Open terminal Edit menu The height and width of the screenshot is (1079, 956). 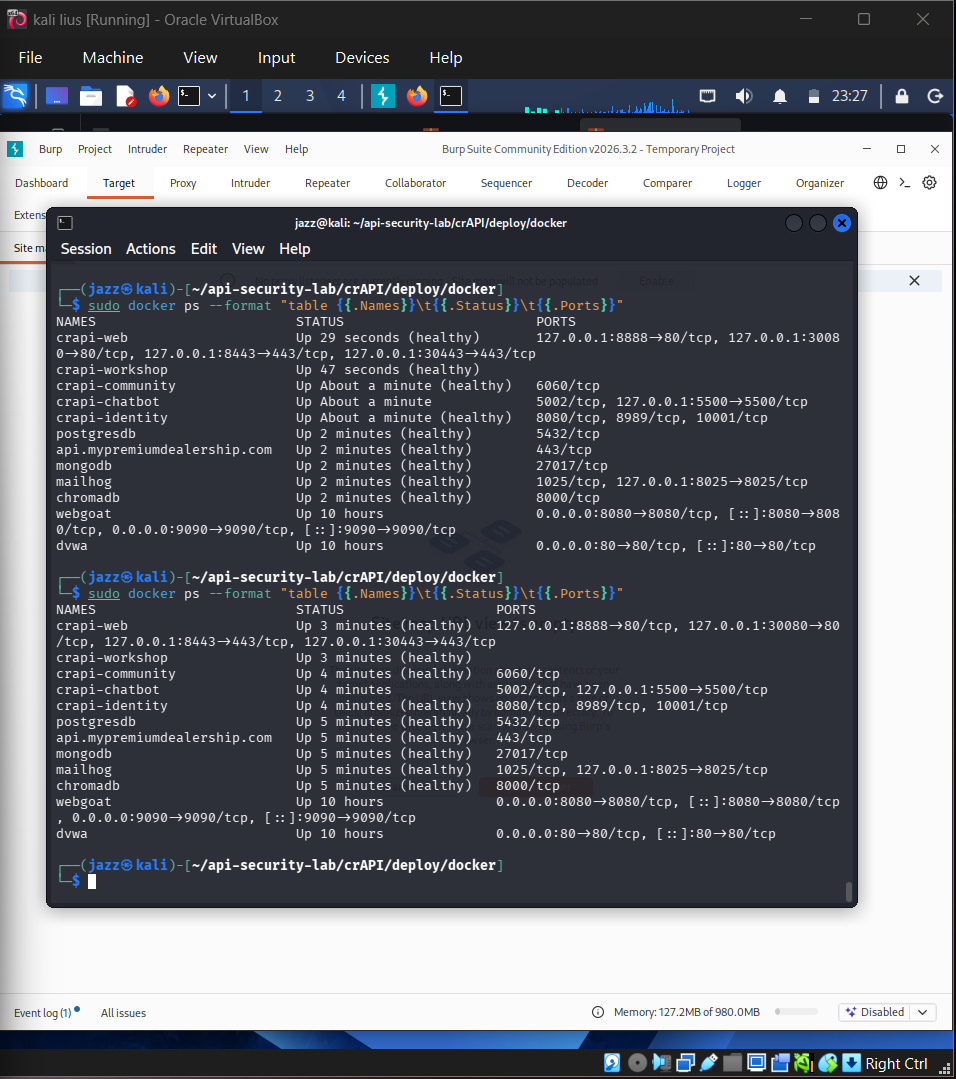pyautogui.click(x=204, y=249)
